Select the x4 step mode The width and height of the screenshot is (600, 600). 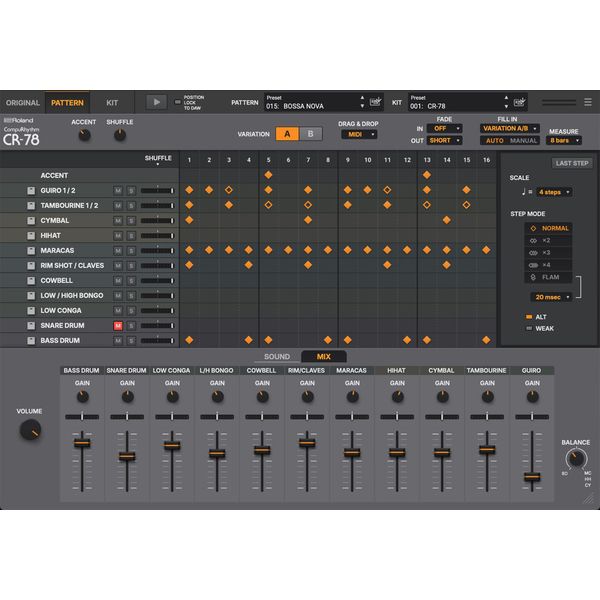(548, 265)
